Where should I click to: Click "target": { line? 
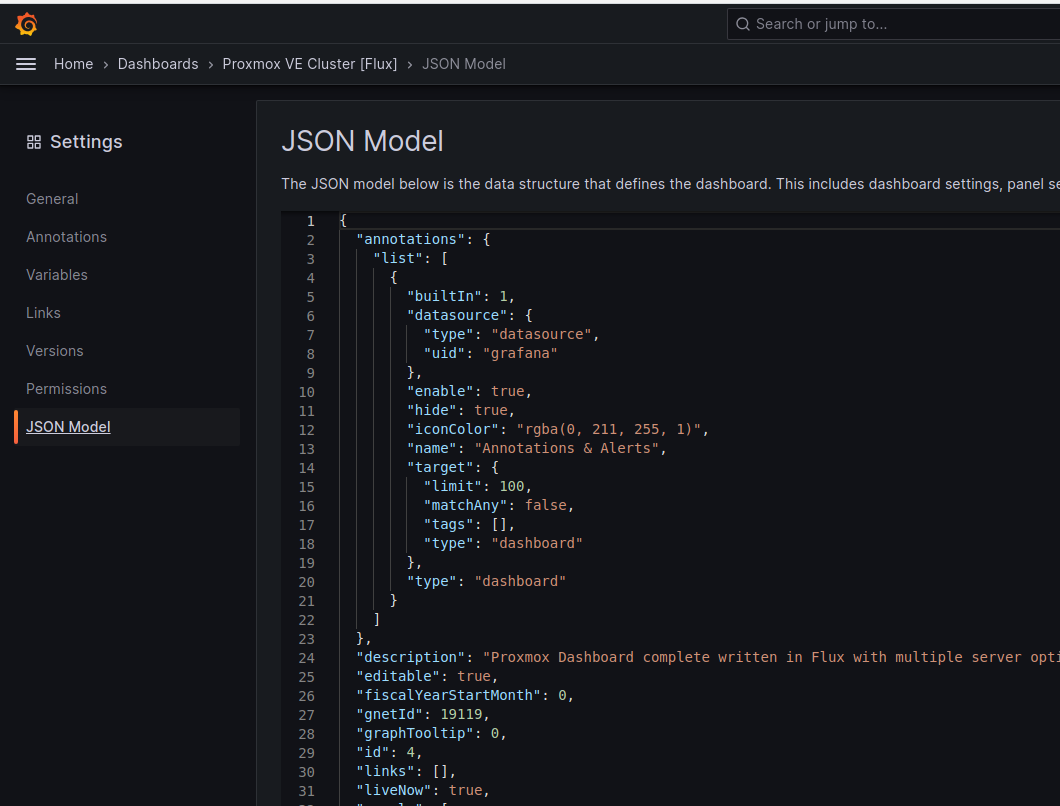452,467
